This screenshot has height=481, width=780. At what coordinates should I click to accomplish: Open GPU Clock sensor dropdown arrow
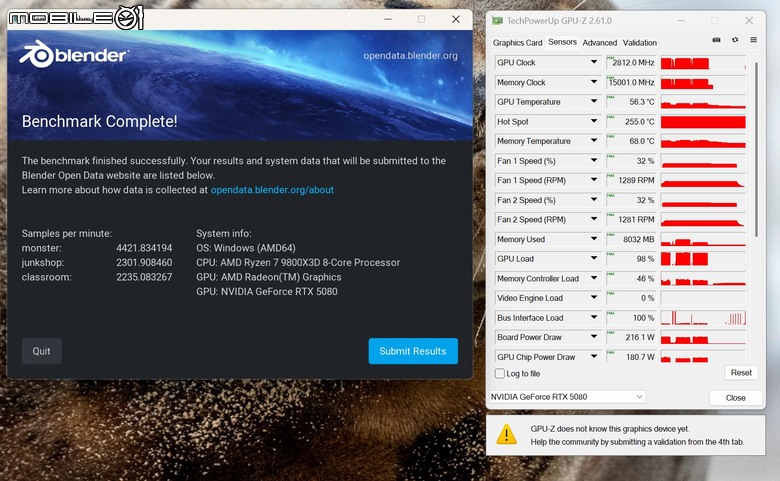593,62
